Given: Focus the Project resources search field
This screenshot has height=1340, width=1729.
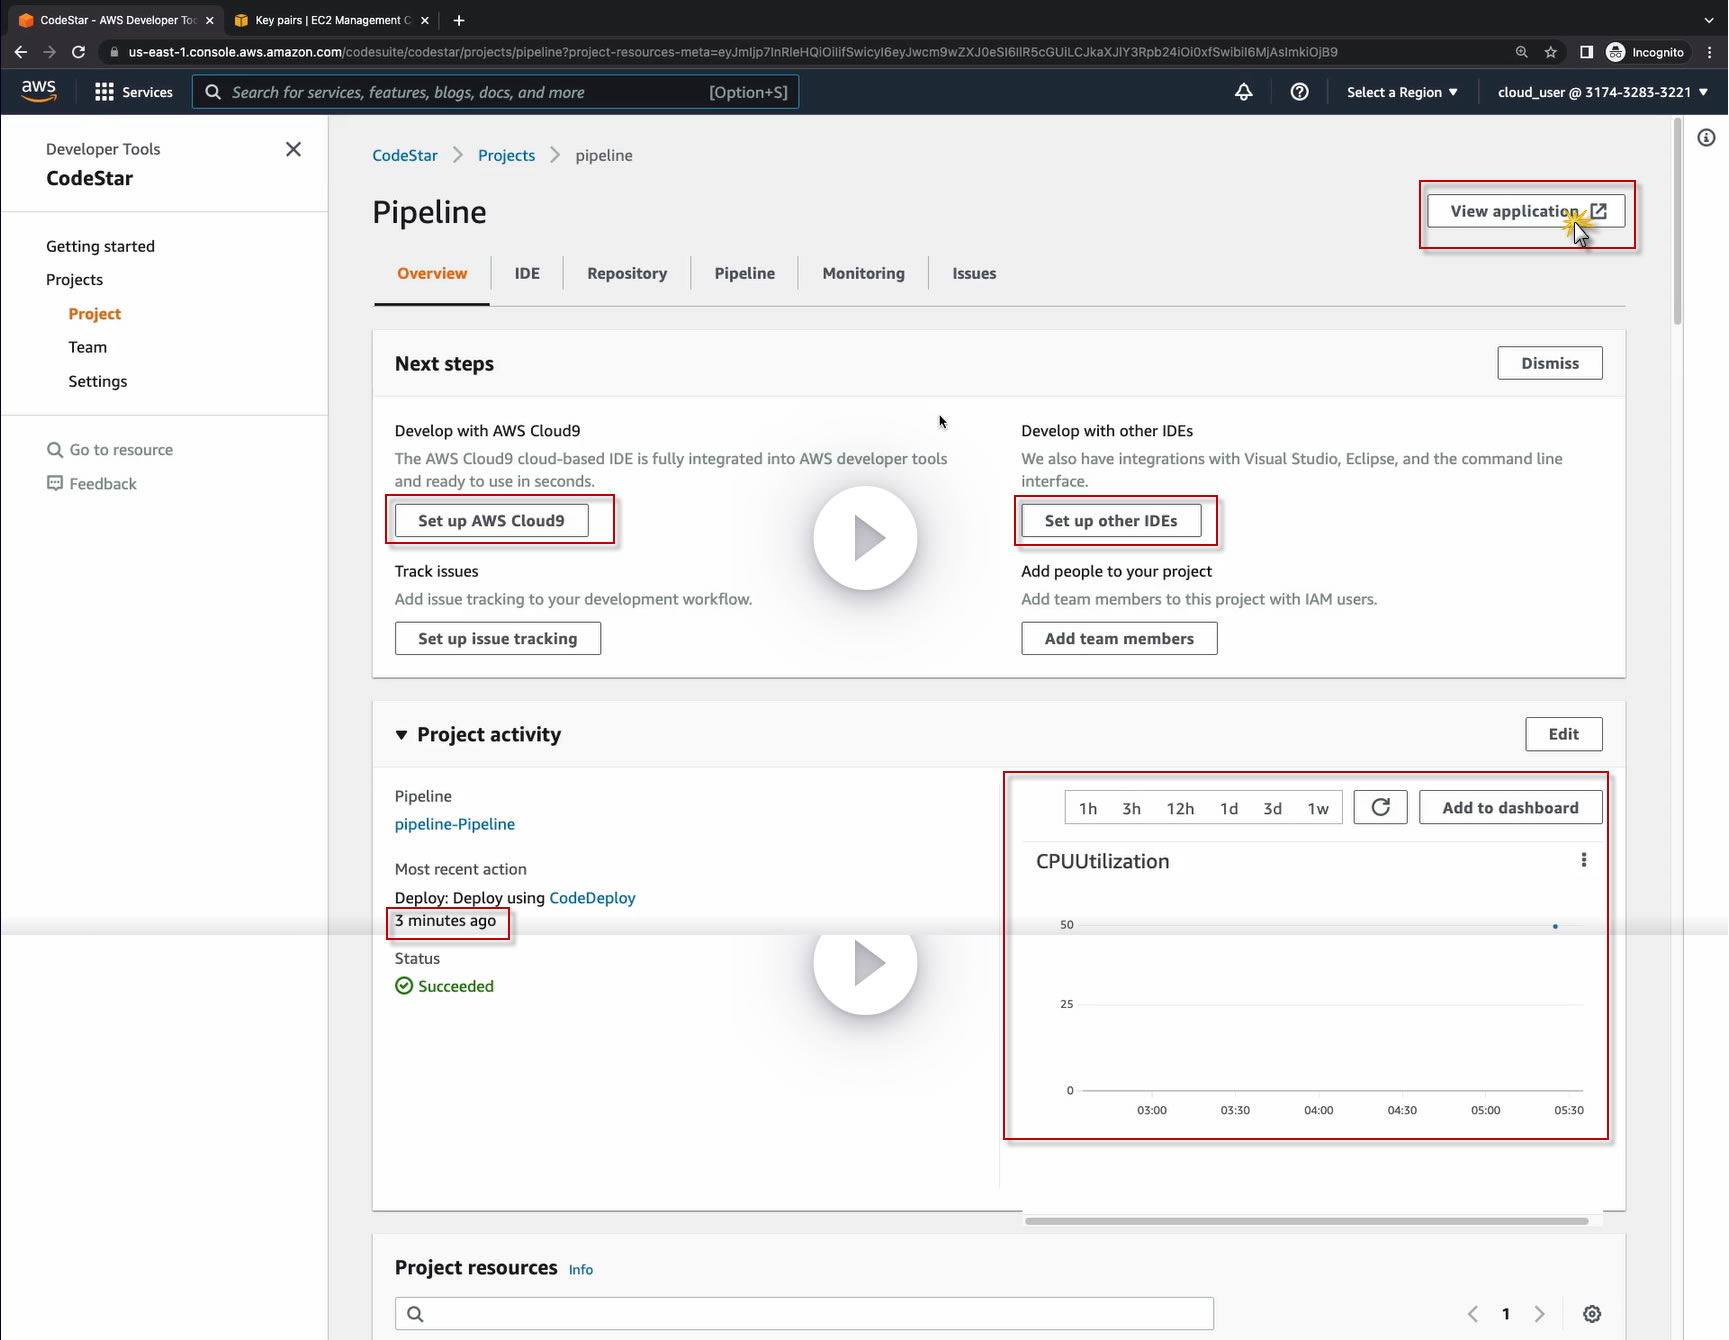Looking at the screenshot, I should tap(804, 1314).
